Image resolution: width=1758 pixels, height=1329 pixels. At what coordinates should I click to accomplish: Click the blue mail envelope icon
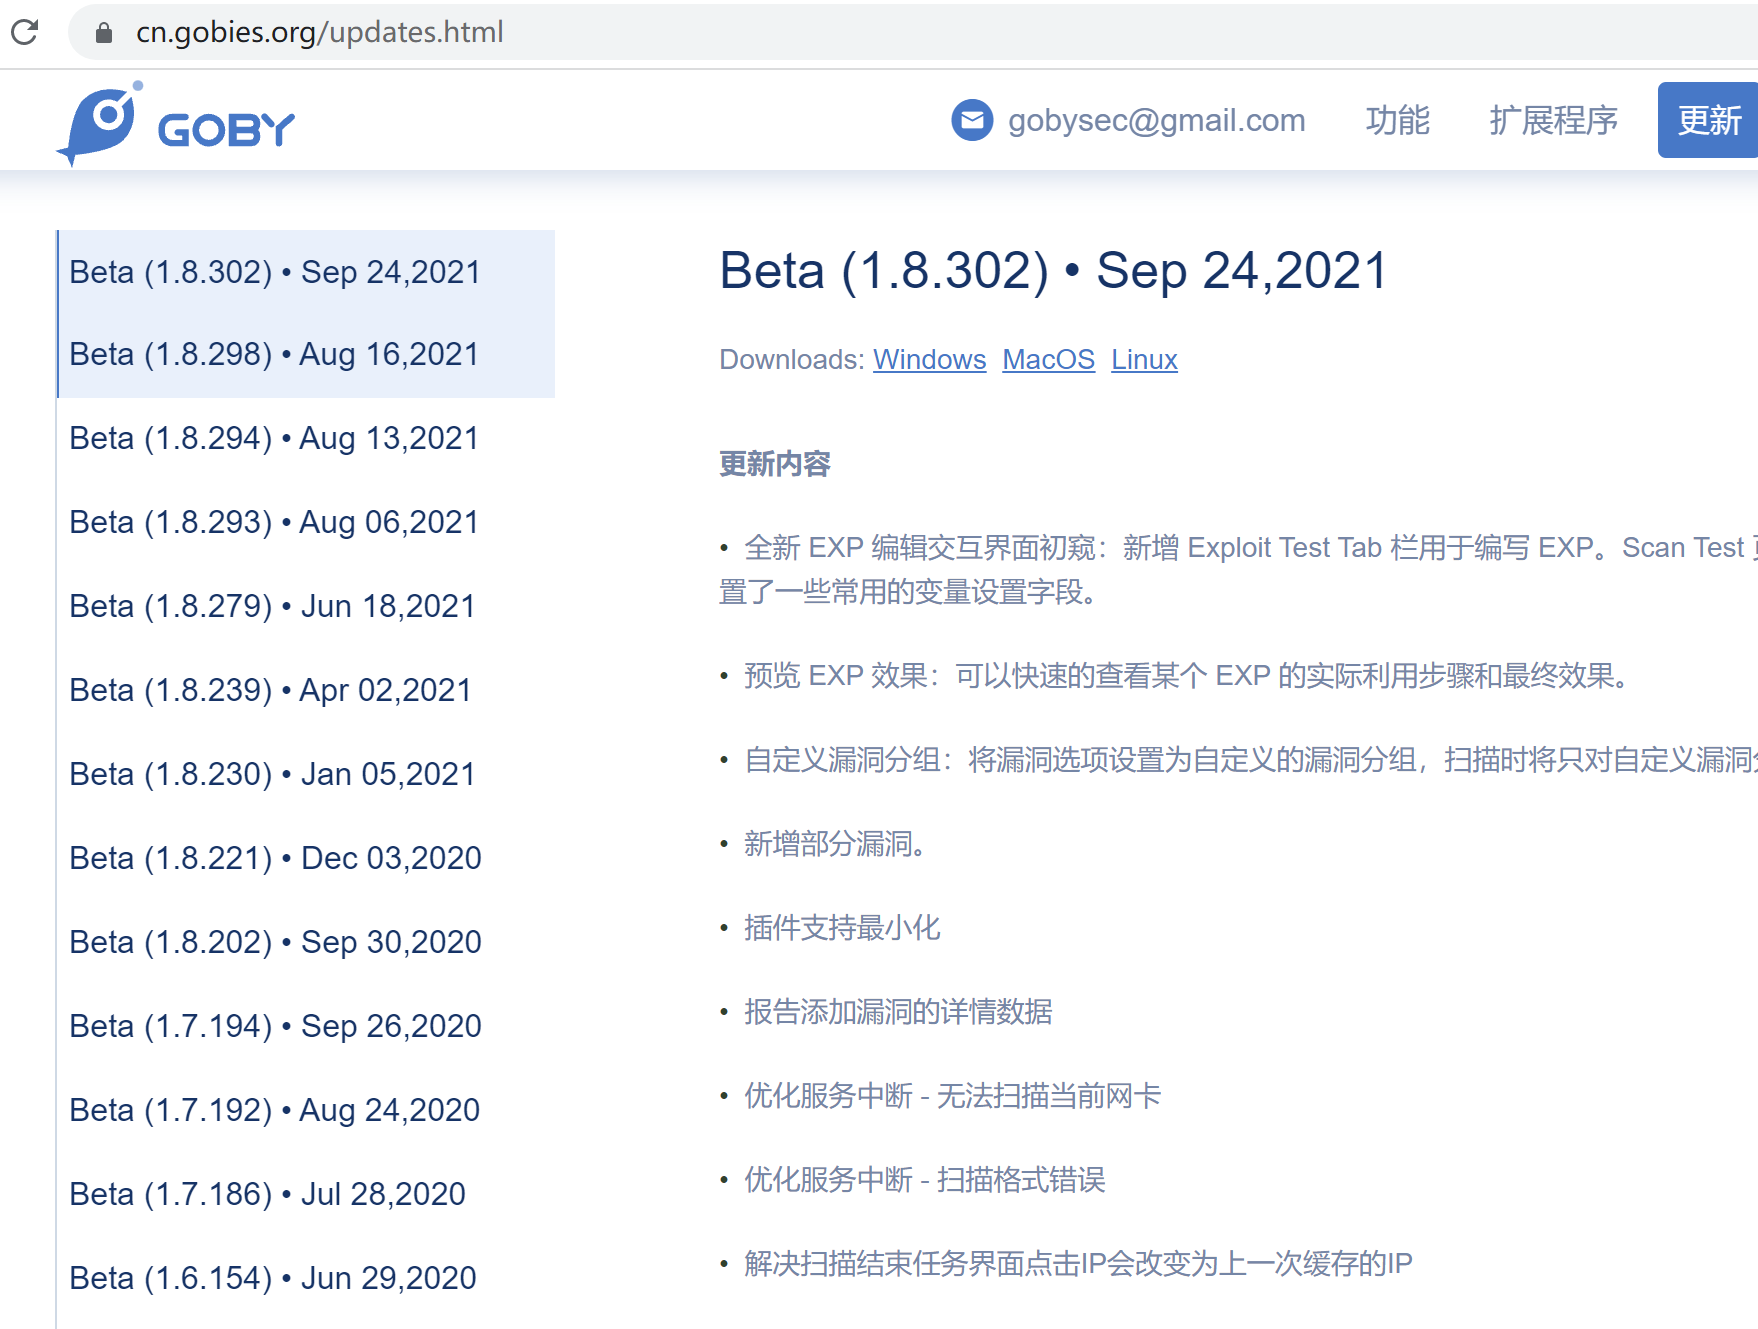pyautogui.click(x=972, y=120)
